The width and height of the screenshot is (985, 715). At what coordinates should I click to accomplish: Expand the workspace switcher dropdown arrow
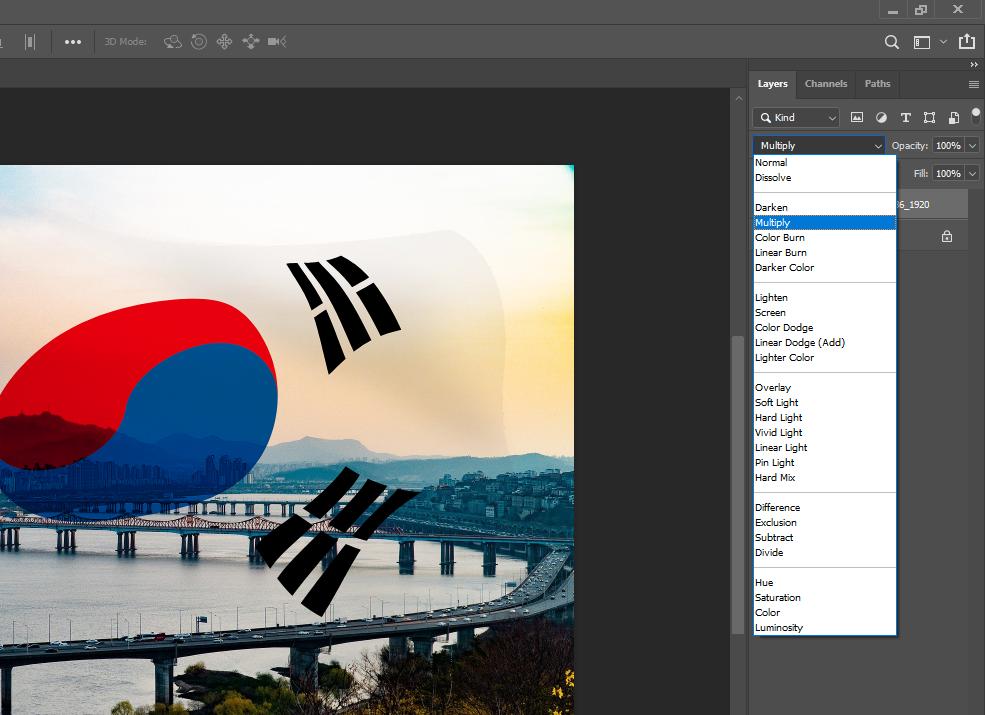943,42
